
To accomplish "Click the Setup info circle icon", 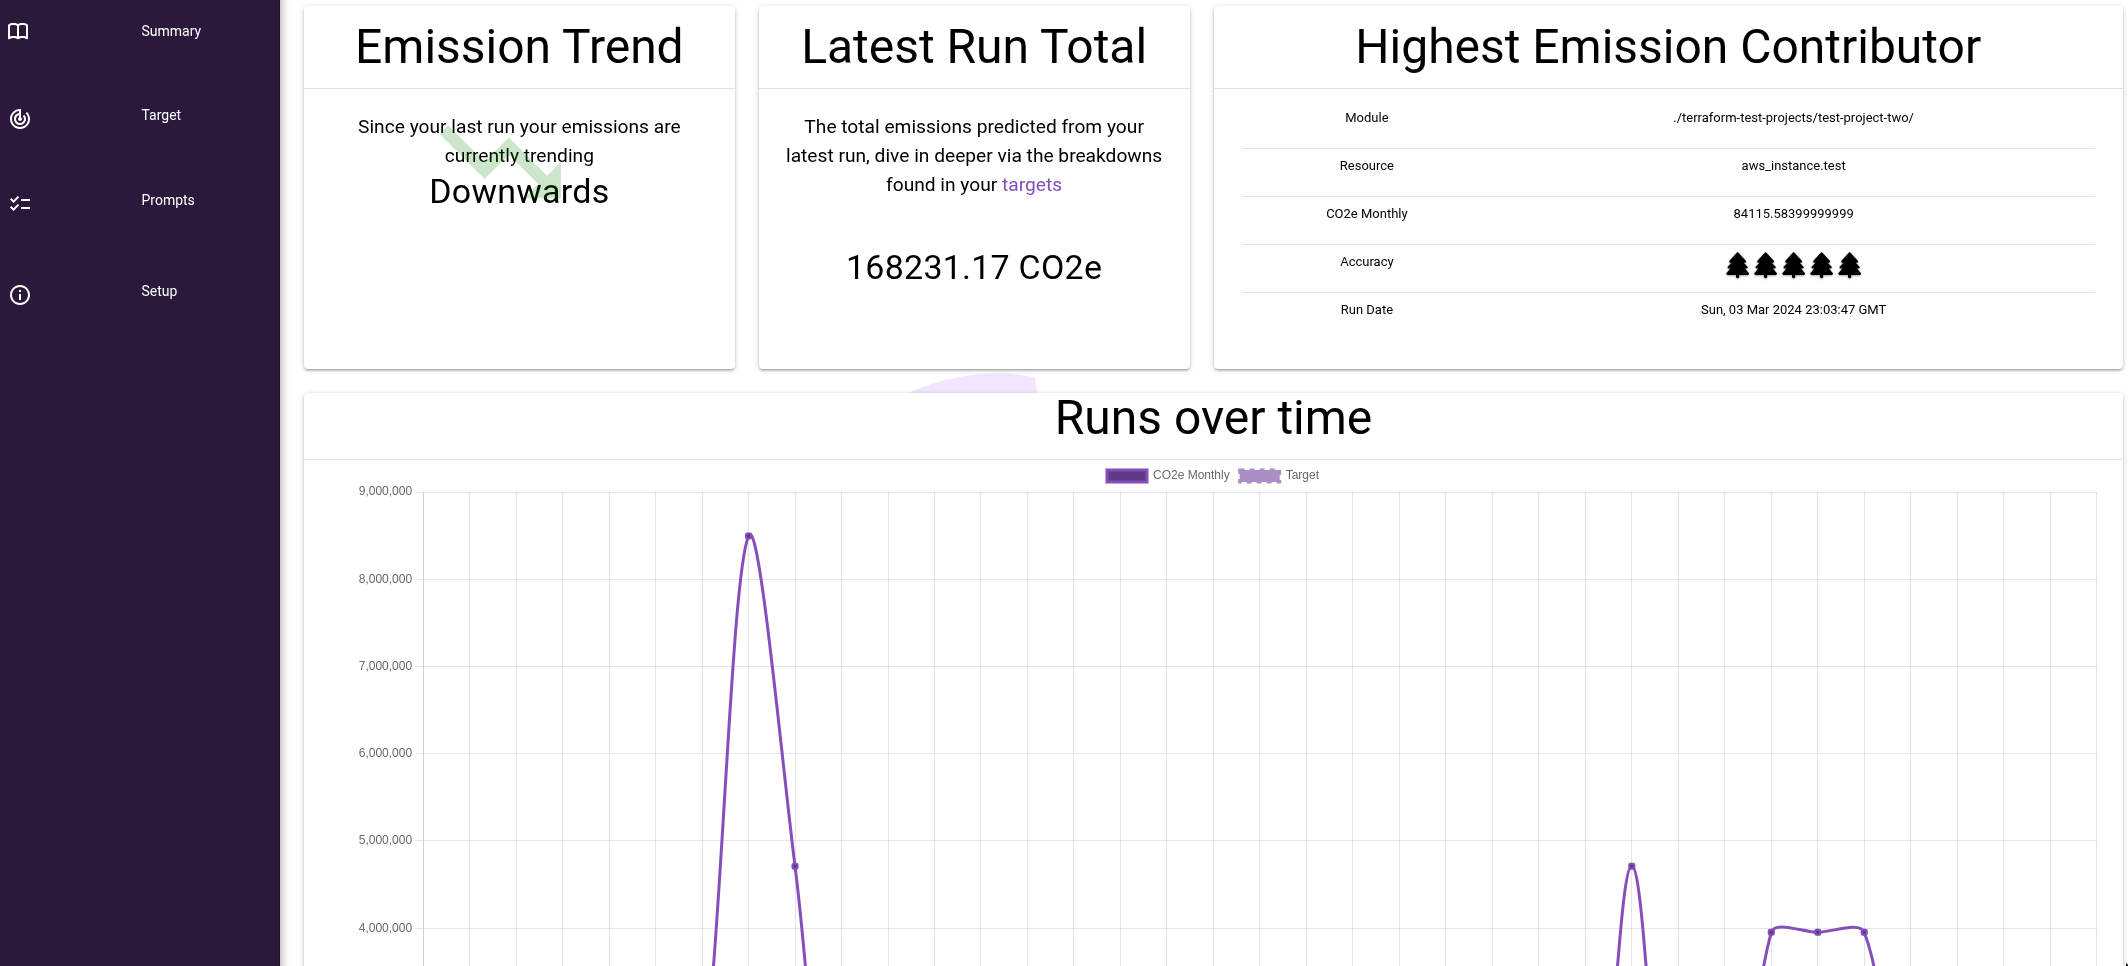I will (x=20, y=295).
